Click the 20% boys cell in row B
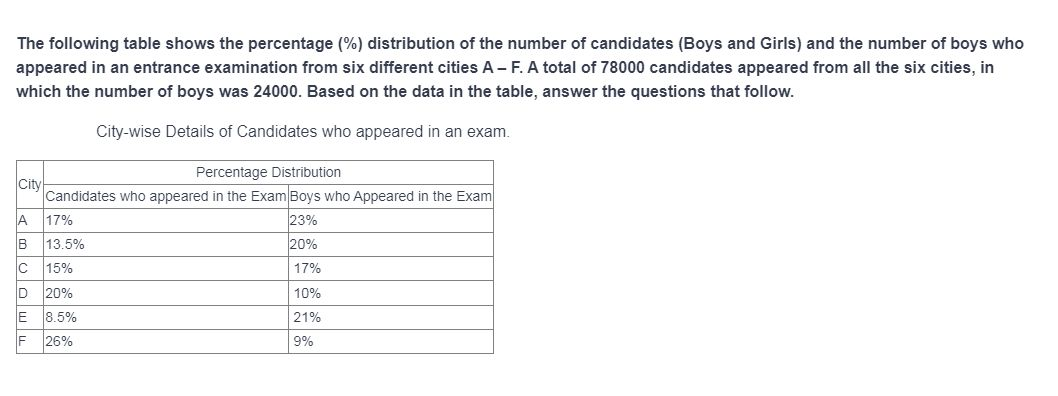Viewport: 1058px width, 396px height. [391, 245]
